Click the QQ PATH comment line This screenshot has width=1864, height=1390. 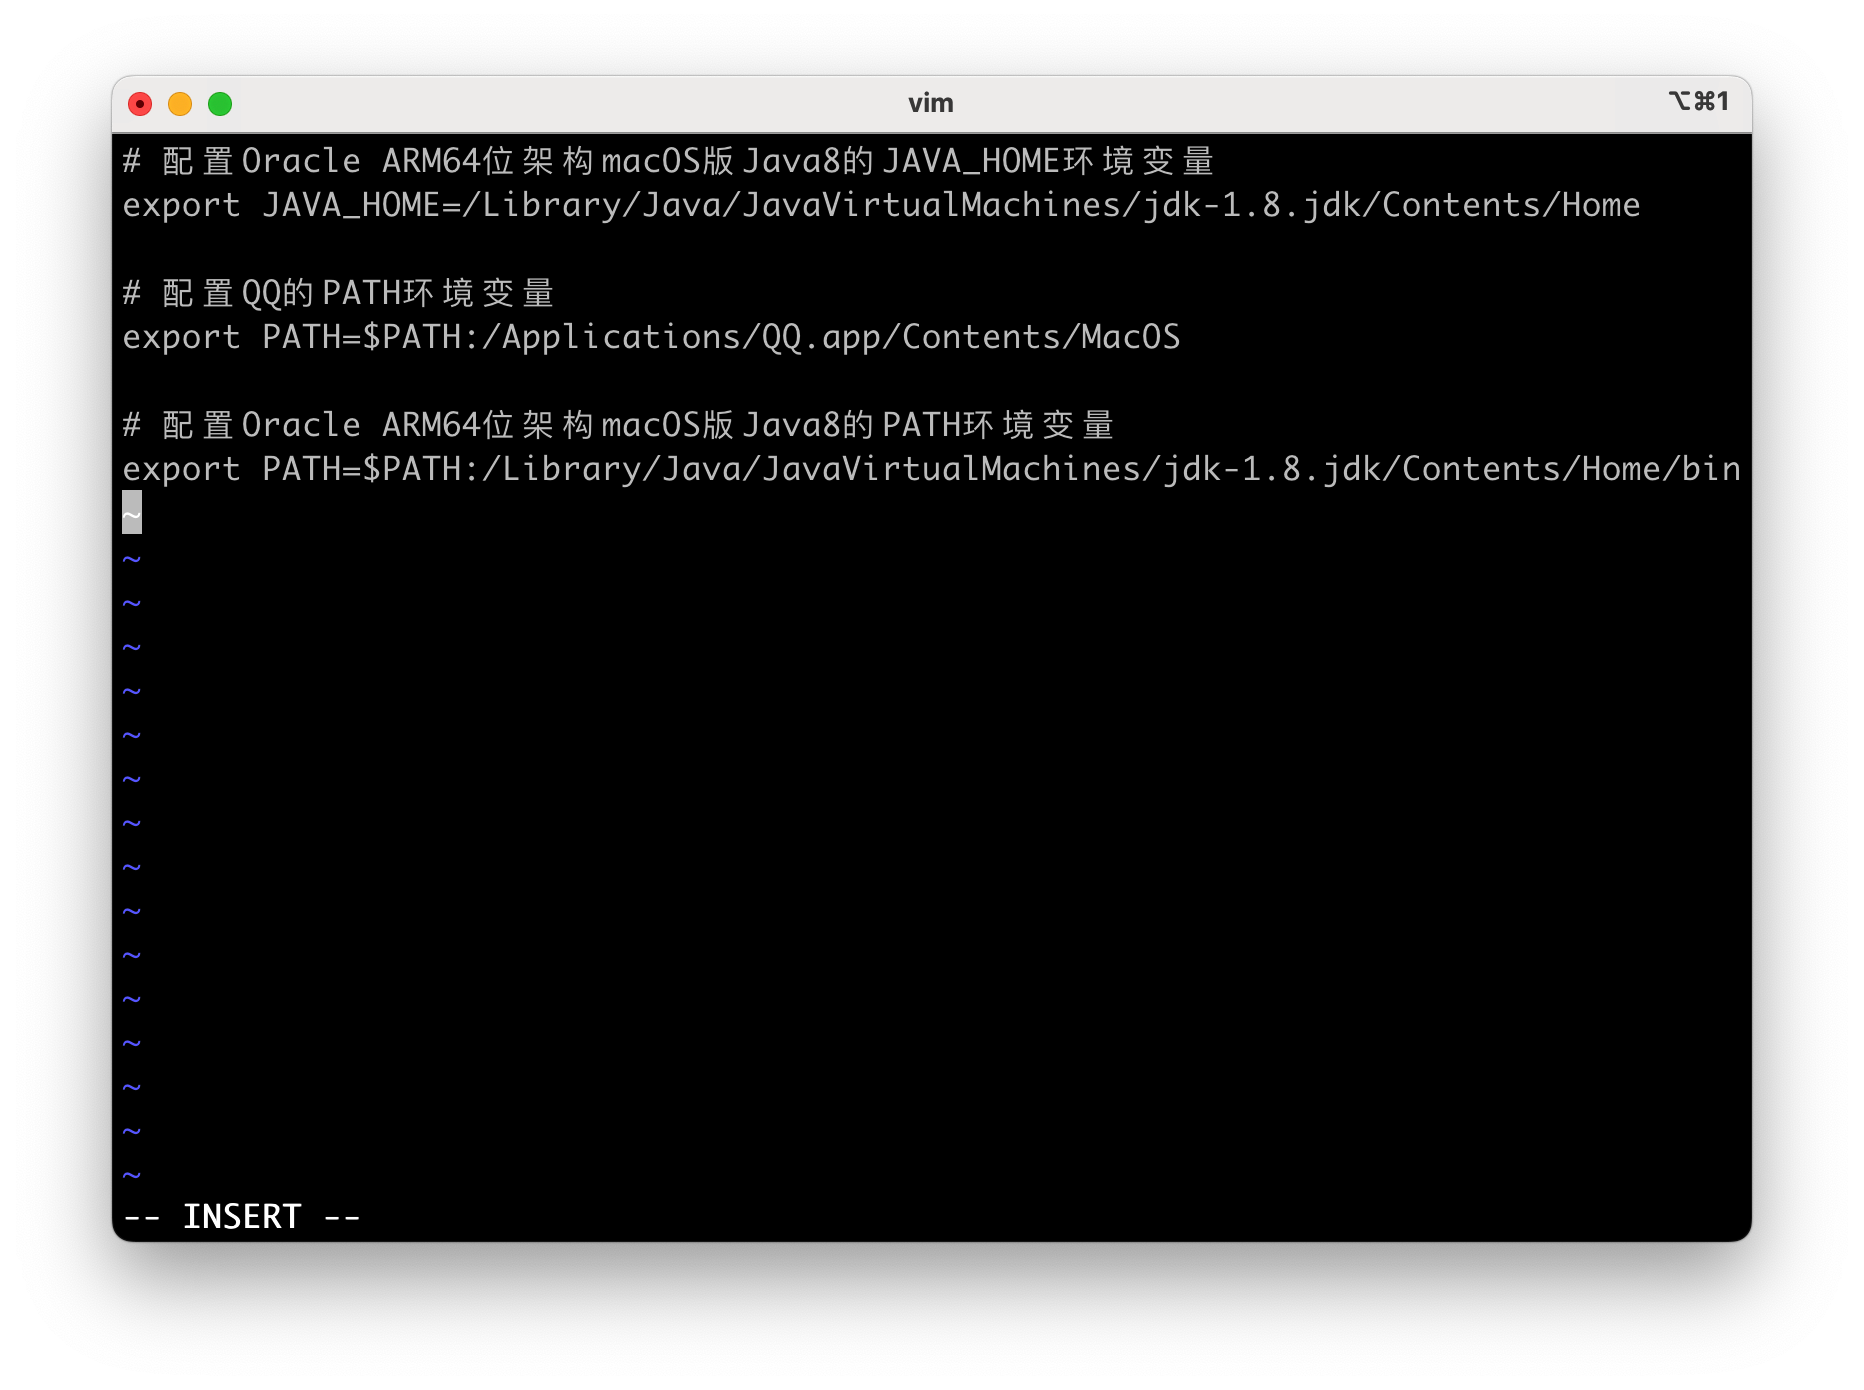pos(338,293)
